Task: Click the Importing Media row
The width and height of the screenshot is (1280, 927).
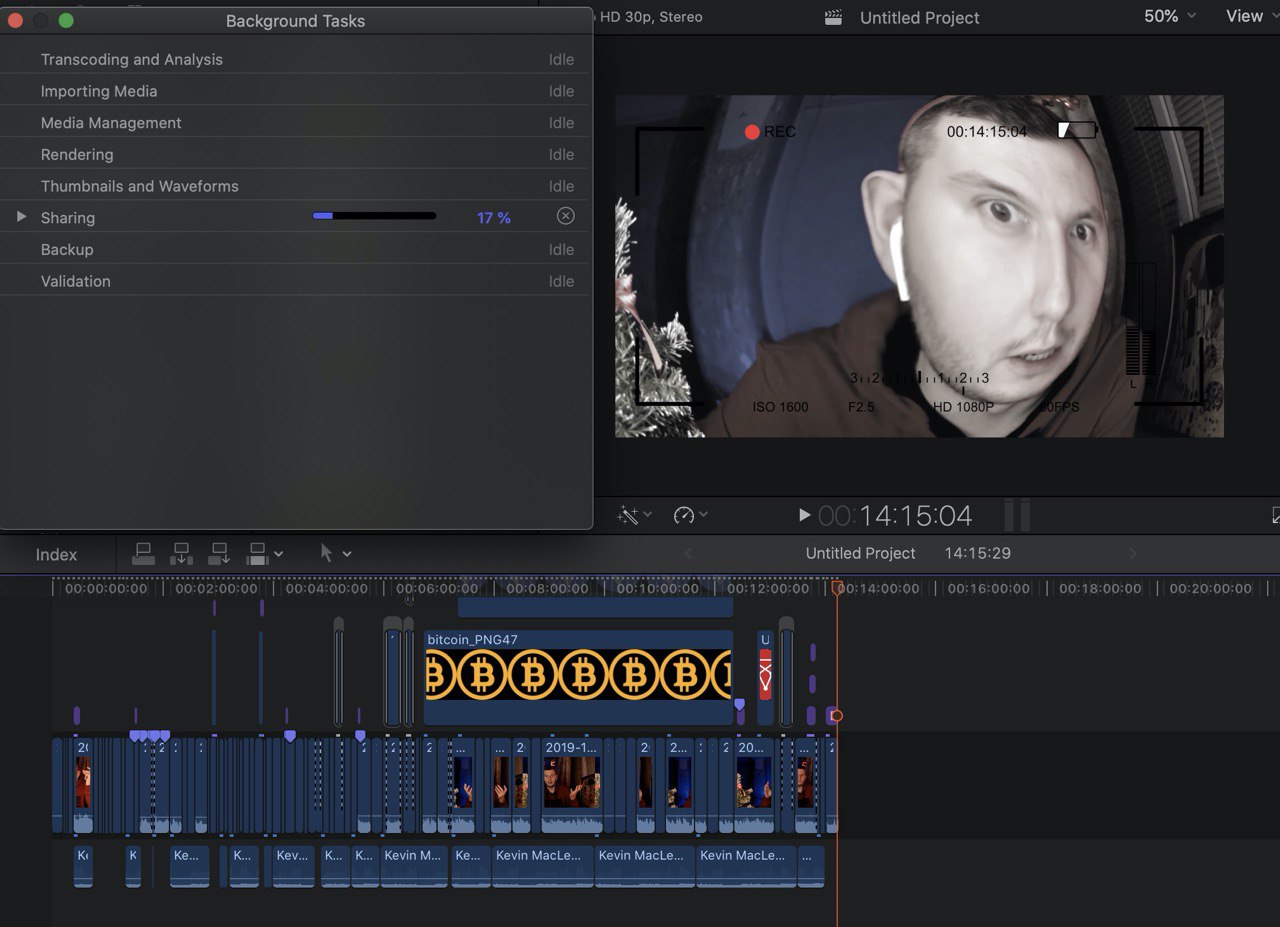Action: [295, 91]
